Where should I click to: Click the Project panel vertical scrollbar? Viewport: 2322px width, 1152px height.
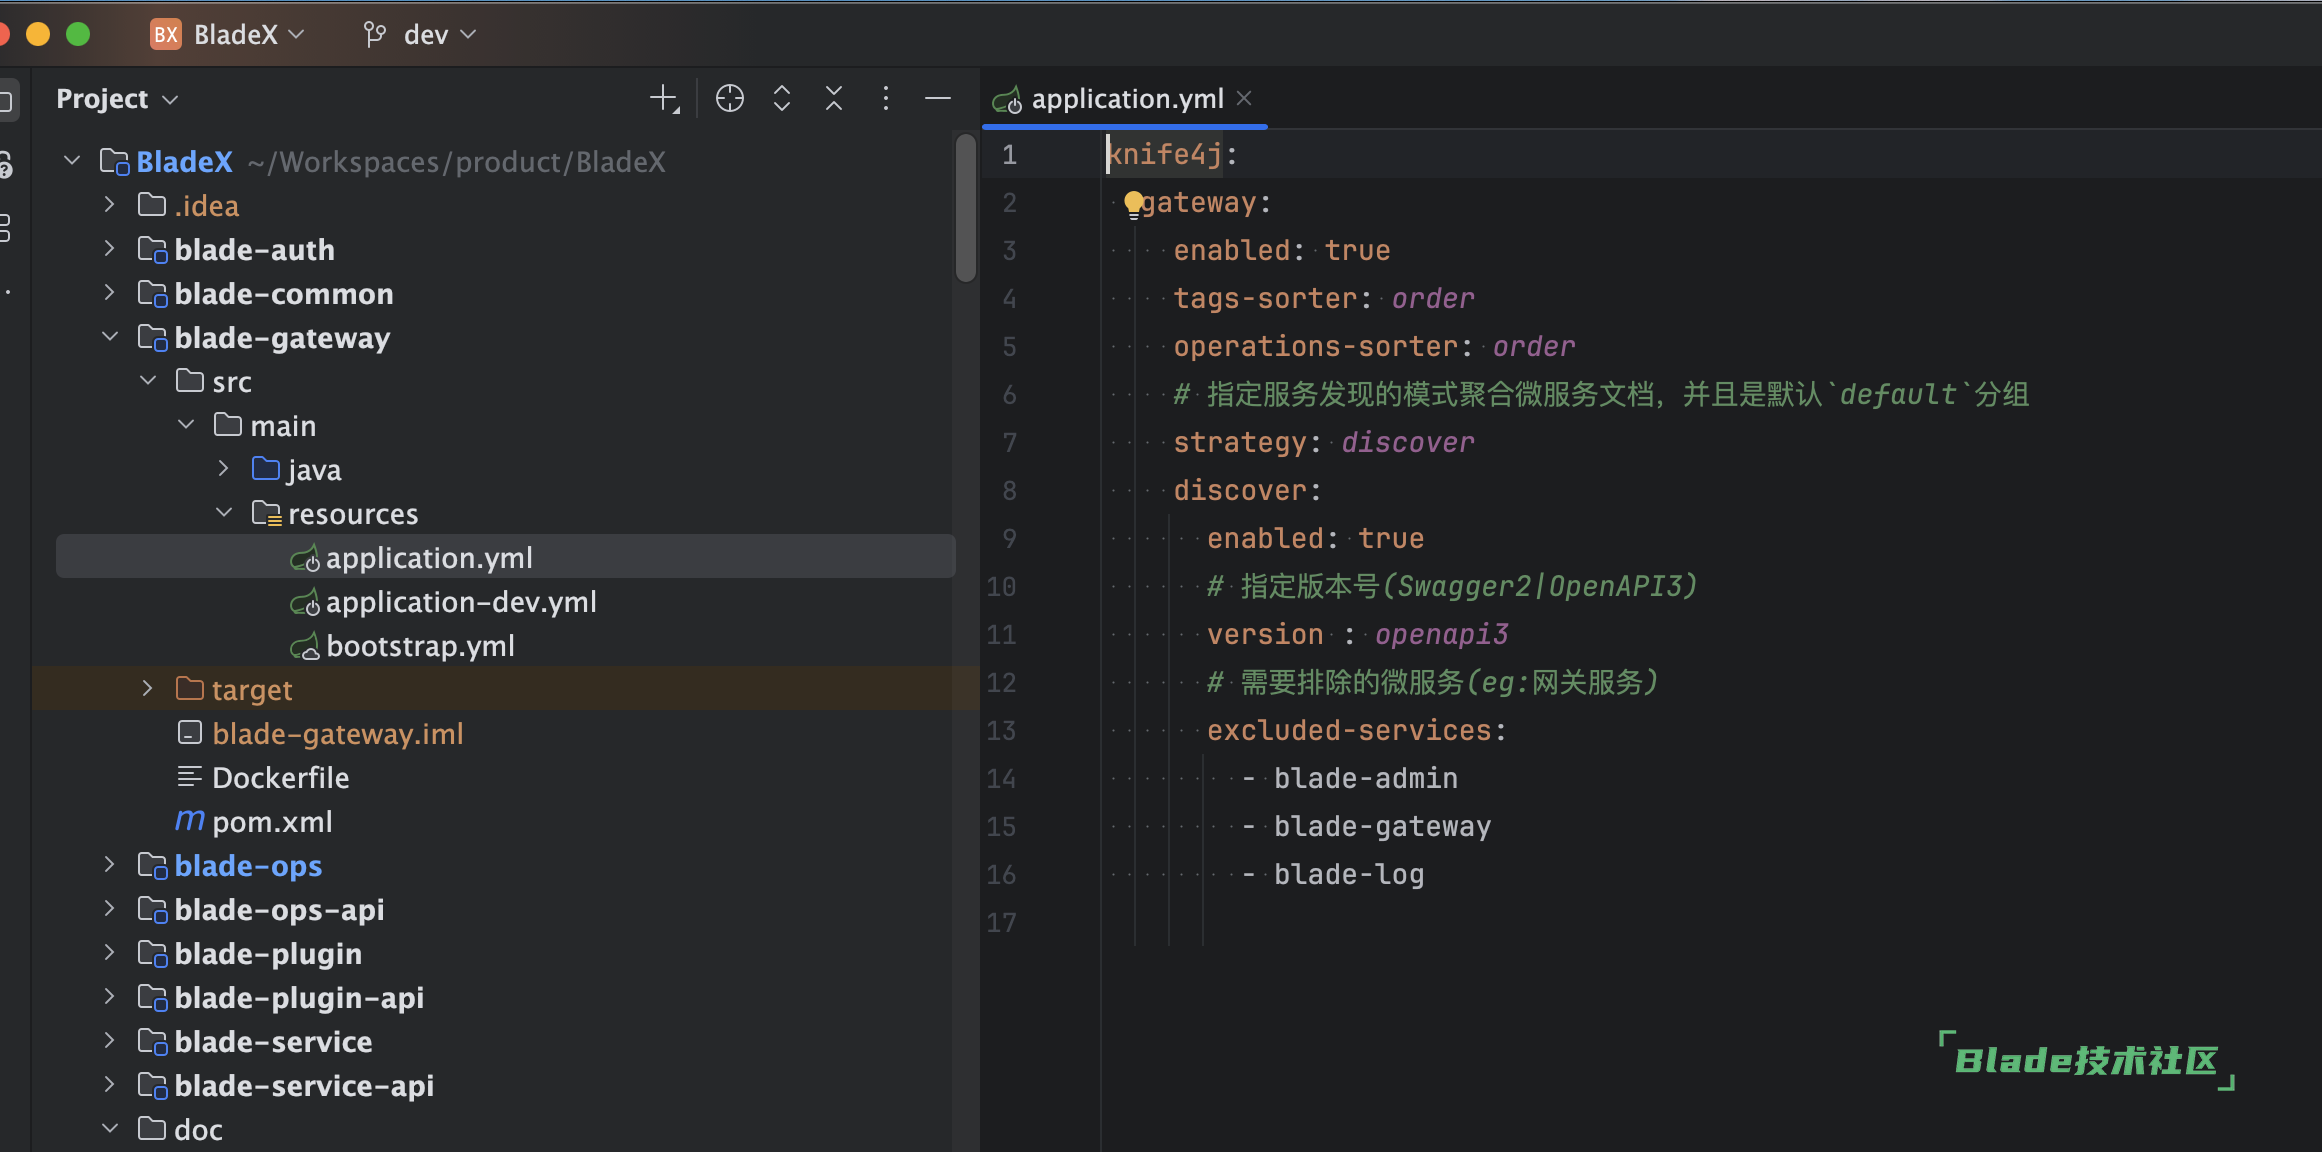[x=965, y=208]
